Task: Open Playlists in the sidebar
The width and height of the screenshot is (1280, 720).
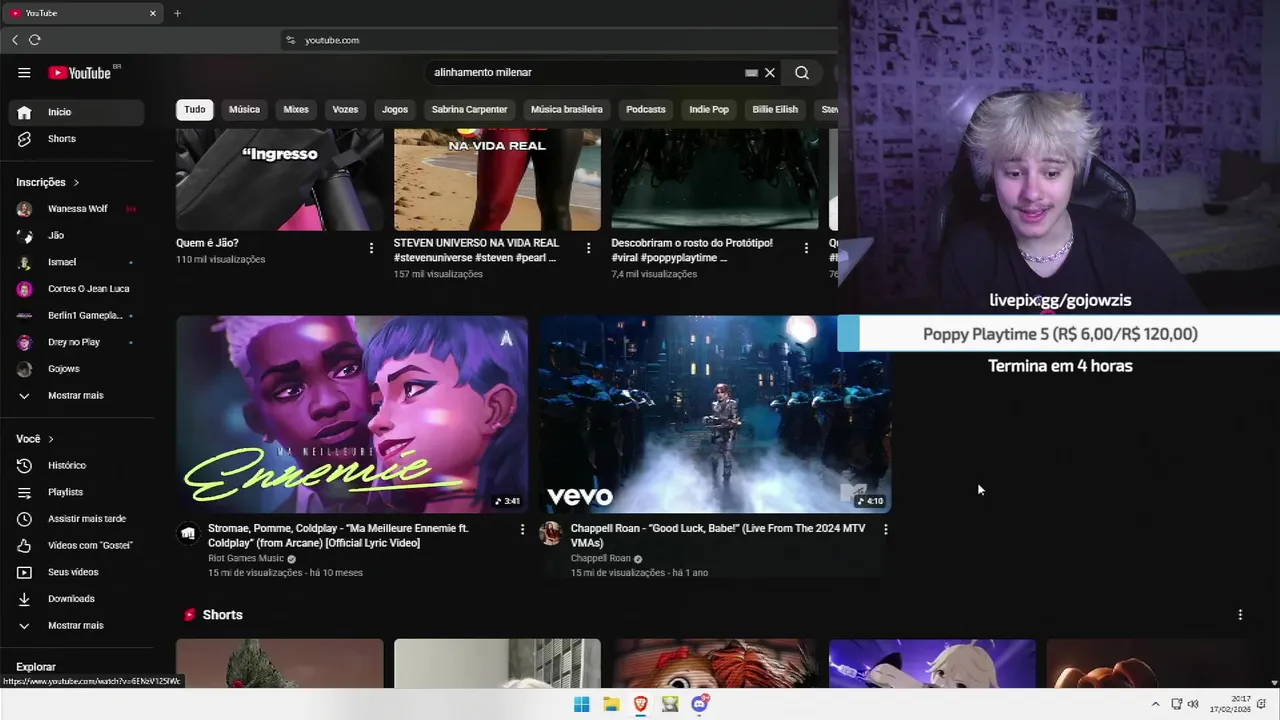Action: click(77, 492)
